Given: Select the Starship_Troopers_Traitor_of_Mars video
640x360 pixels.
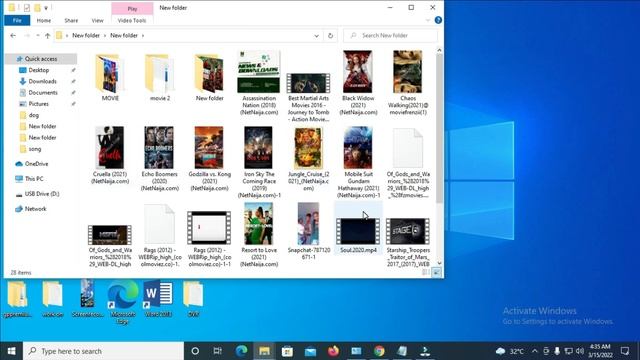Looking at the screenshot, I should click(x=408, y=242).
